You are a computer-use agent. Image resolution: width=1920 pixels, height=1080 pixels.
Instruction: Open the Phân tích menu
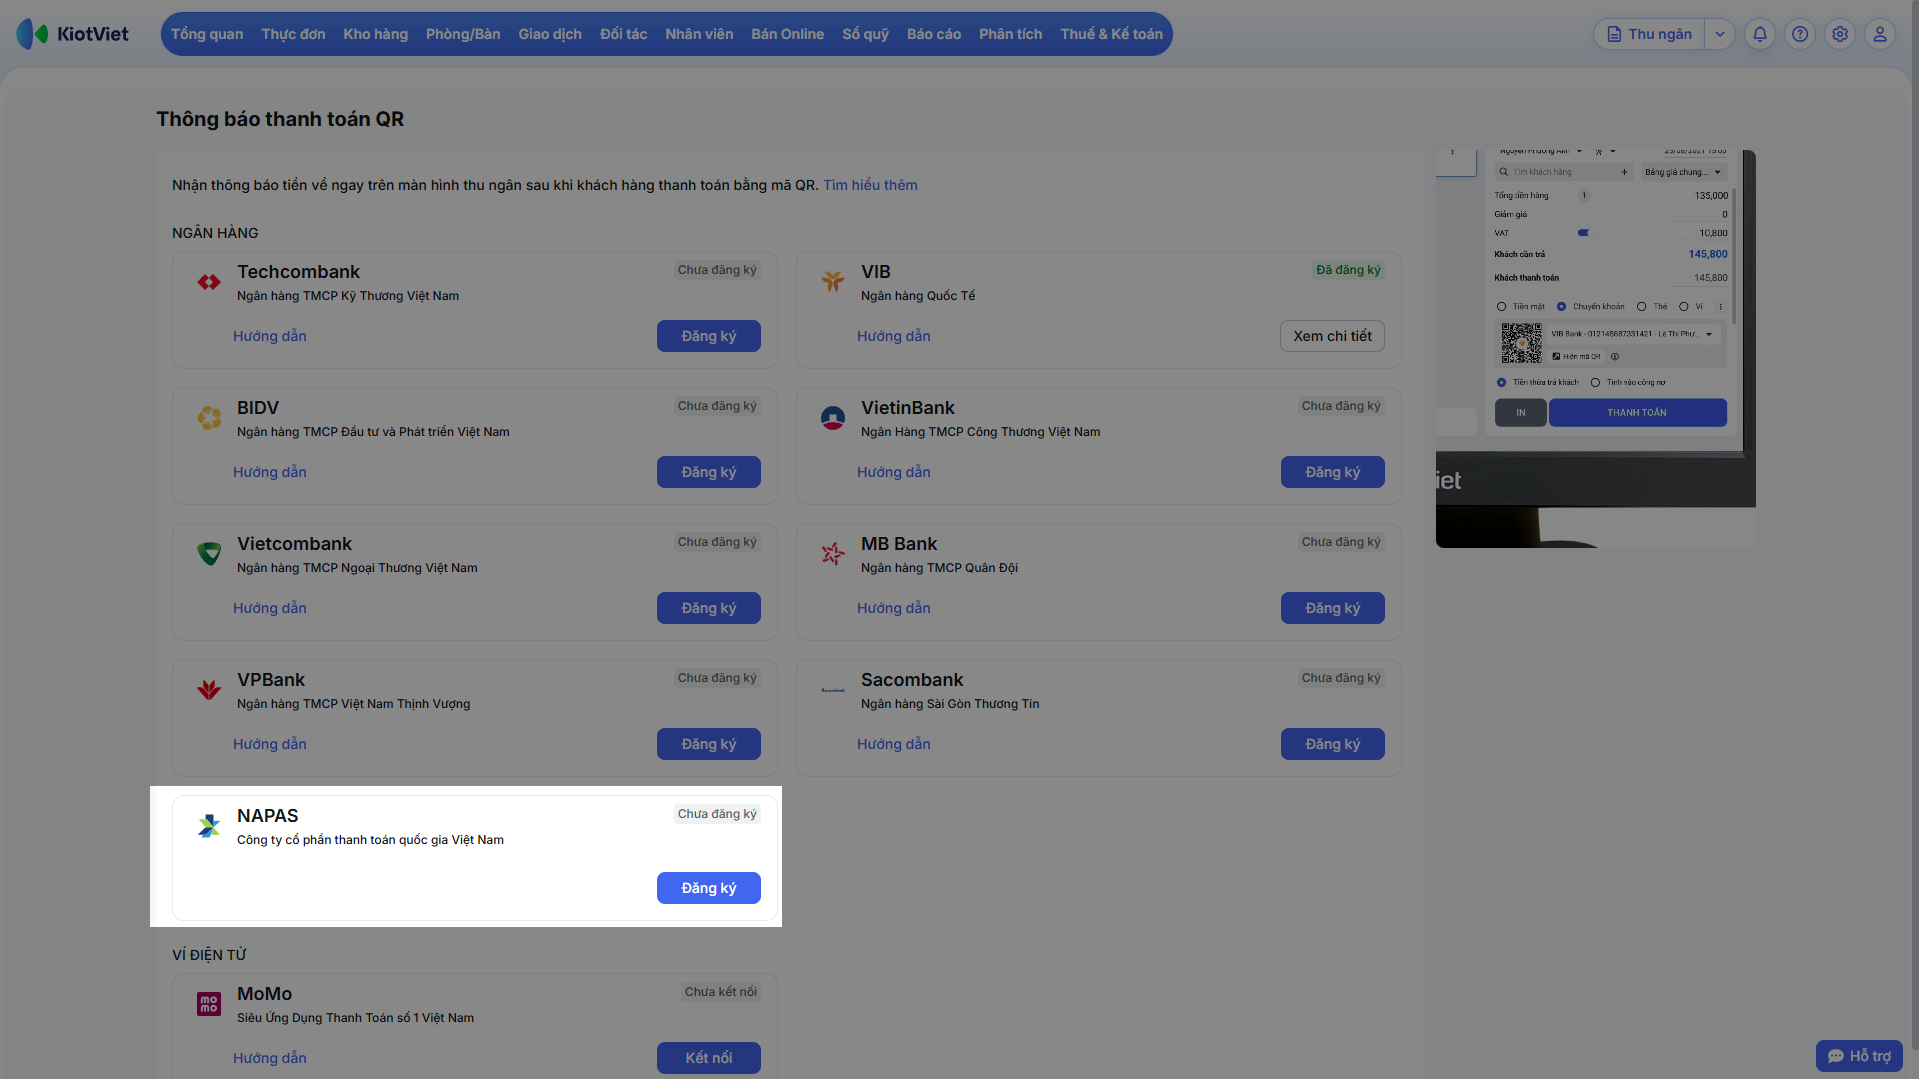[x=1011, y=34]
